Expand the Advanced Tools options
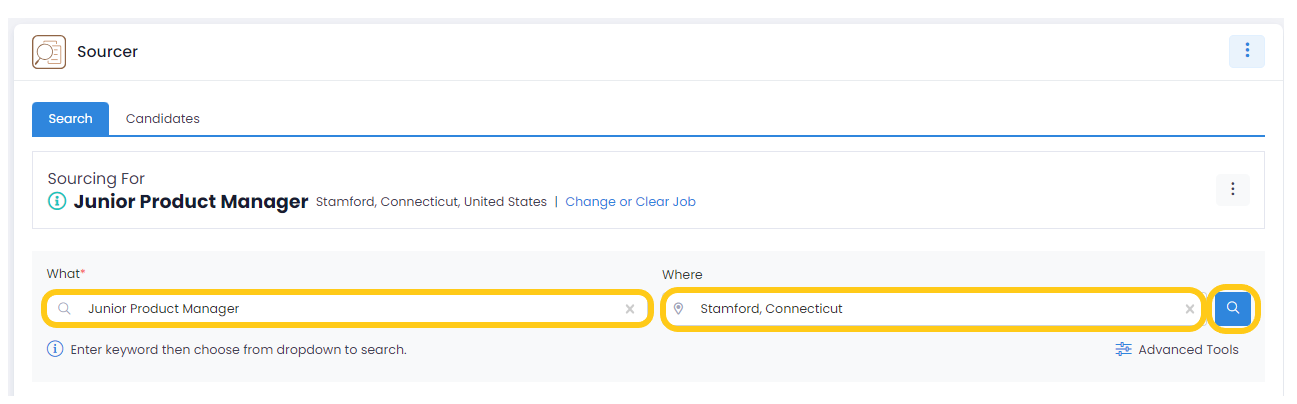The image size is (1297, 404). [1177, 350]
